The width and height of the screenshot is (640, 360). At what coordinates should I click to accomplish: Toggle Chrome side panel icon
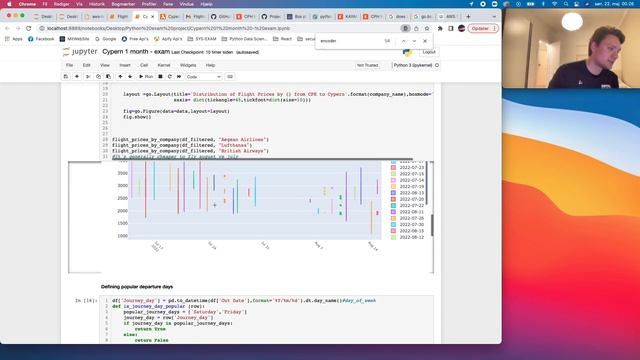click(451, 29)
